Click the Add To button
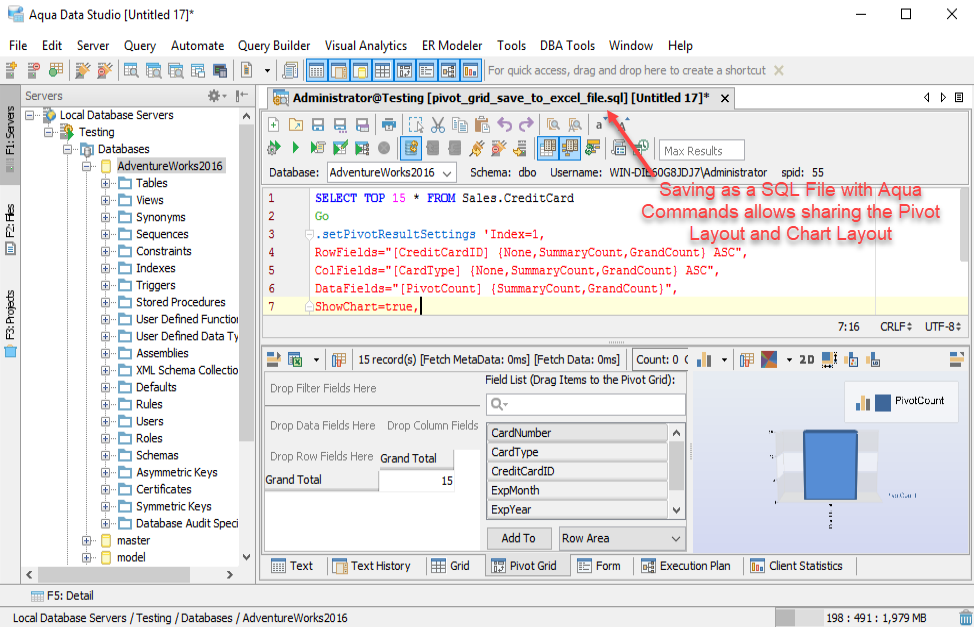This screenshot has width=974, height=627. tap(518, 538)
